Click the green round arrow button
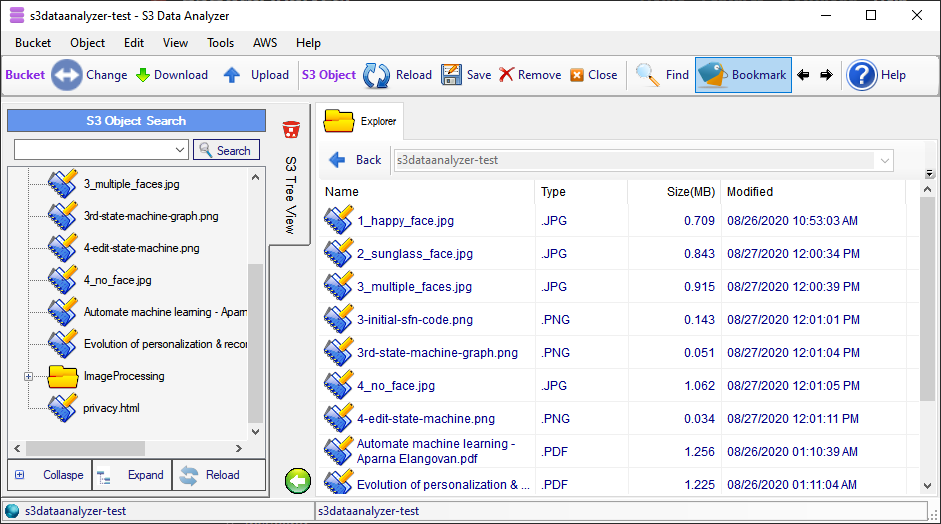This screenshot has height=524, width=941. 298,481
